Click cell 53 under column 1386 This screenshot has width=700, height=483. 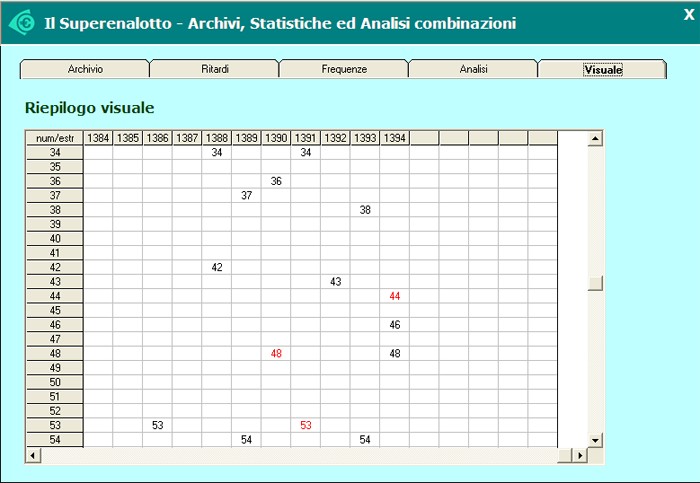click(x=158, y=425)
